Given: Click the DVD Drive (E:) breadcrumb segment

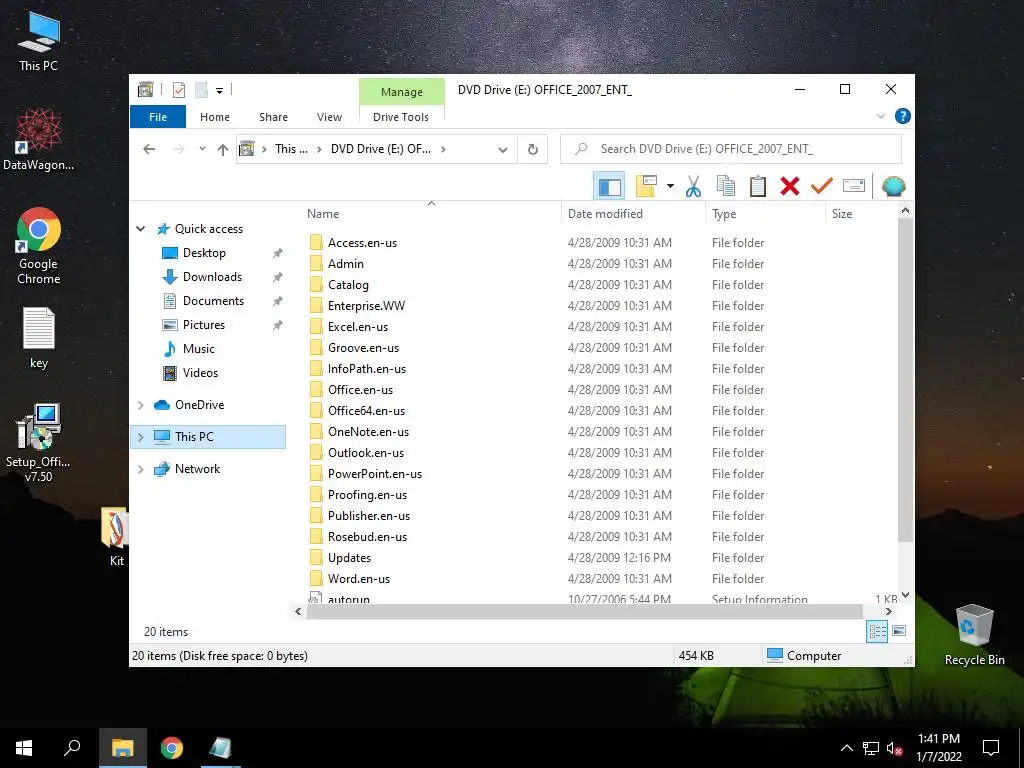Looking at the screenshot, I should pyautogui.click(x=381, y=149).
